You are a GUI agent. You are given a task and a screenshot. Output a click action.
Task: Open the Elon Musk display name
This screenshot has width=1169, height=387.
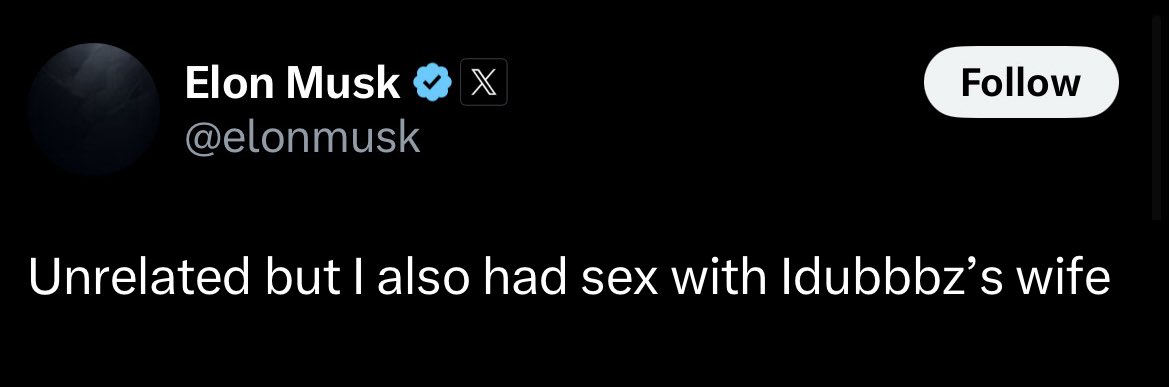(x=292, y=82)
